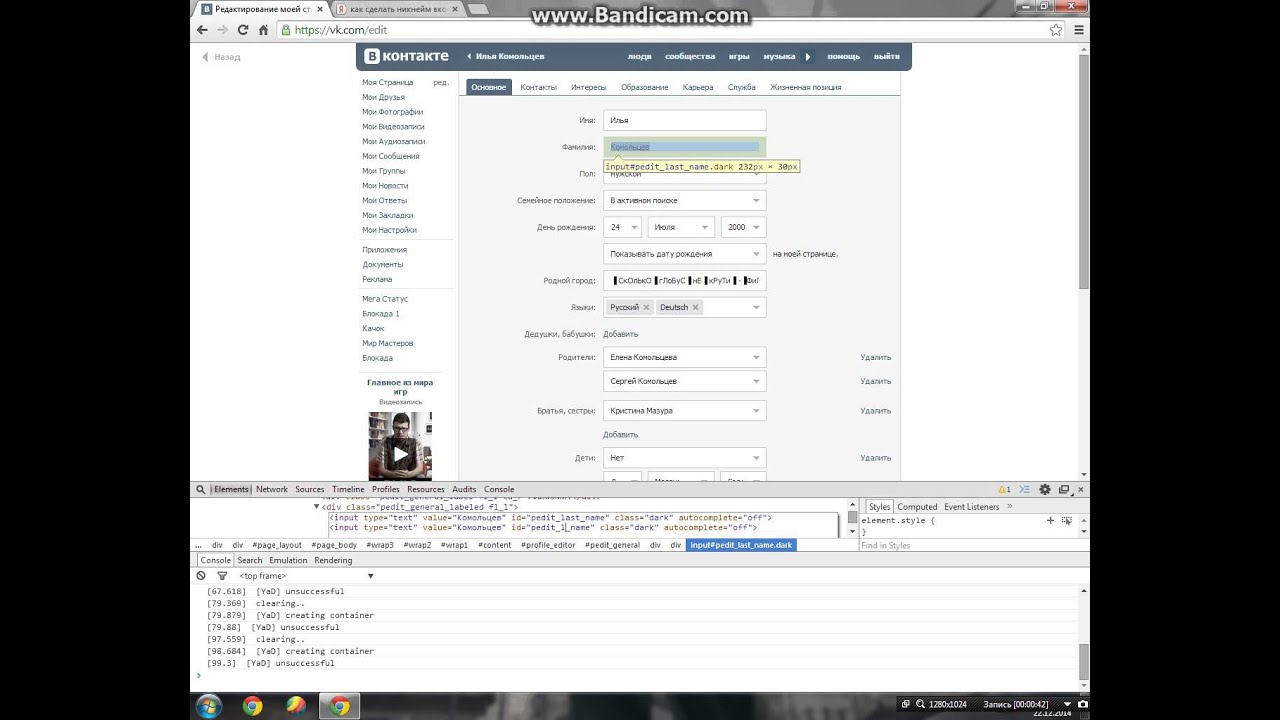Image resolution: width=1280 pixels, height=720 pixels.
Task: Open Мои Сообщения in sidebar
Action: pyautogui.click(x=391, y=156)
